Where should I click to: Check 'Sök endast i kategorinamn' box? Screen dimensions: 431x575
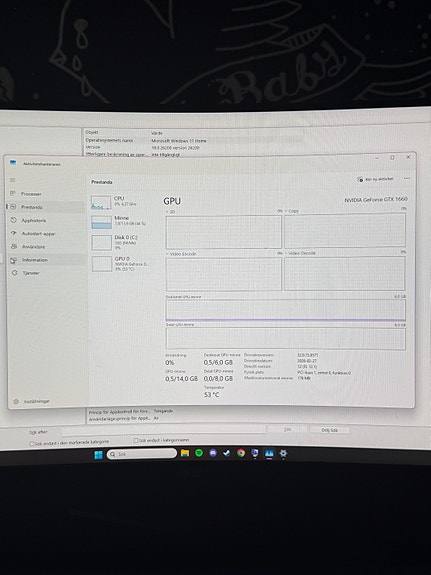pyautogui.click(x=136, y=440)
